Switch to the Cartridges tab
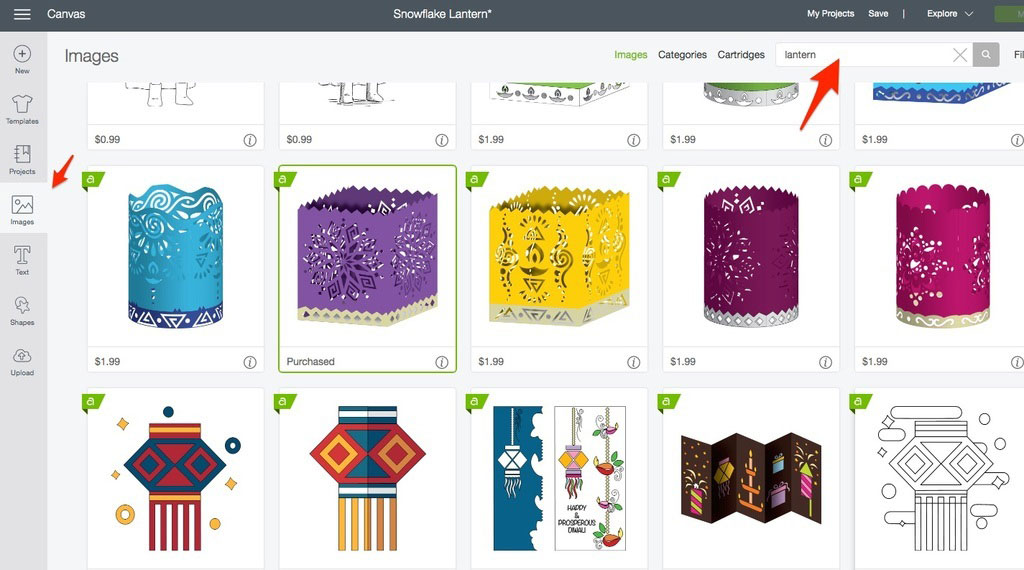This screenshot has height=570, width=1024. pos(741,55)
